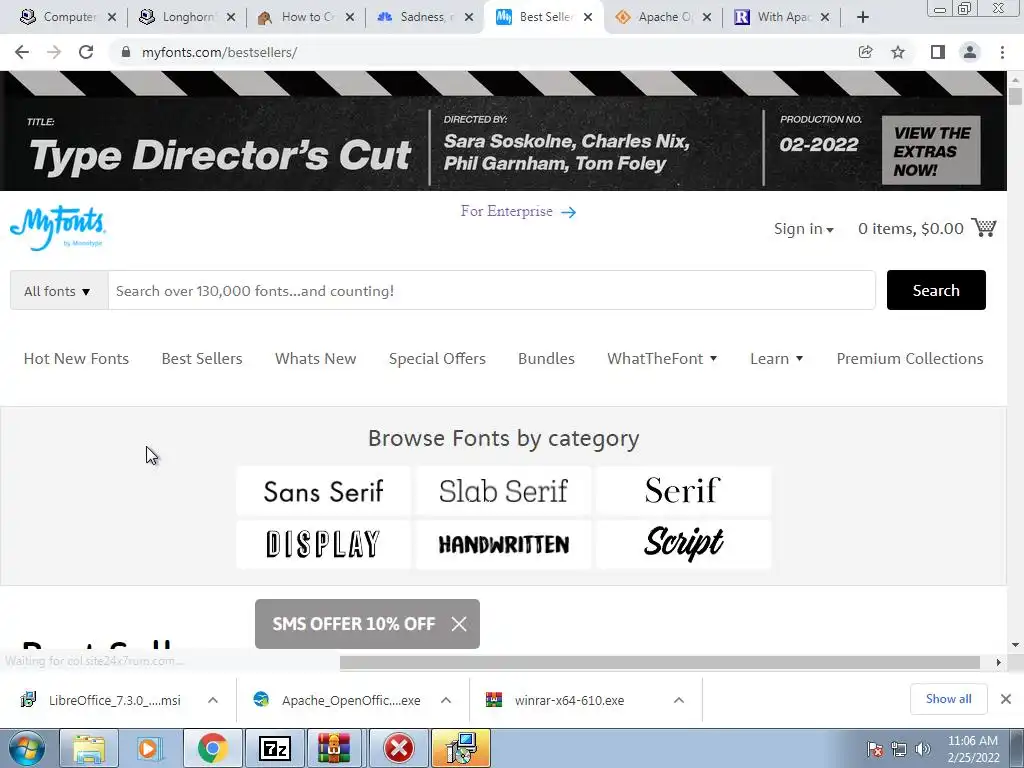Expand LibreOffice download options chevron
This screenshot has width=1024, height=768.
point(213,700)
